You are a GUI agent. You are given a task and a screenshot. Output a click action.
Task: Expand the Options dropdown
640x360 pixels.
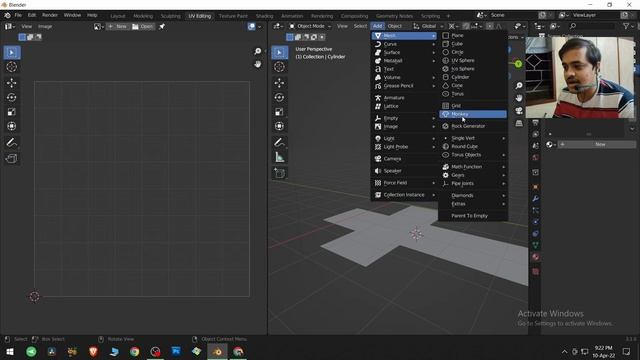516,37
